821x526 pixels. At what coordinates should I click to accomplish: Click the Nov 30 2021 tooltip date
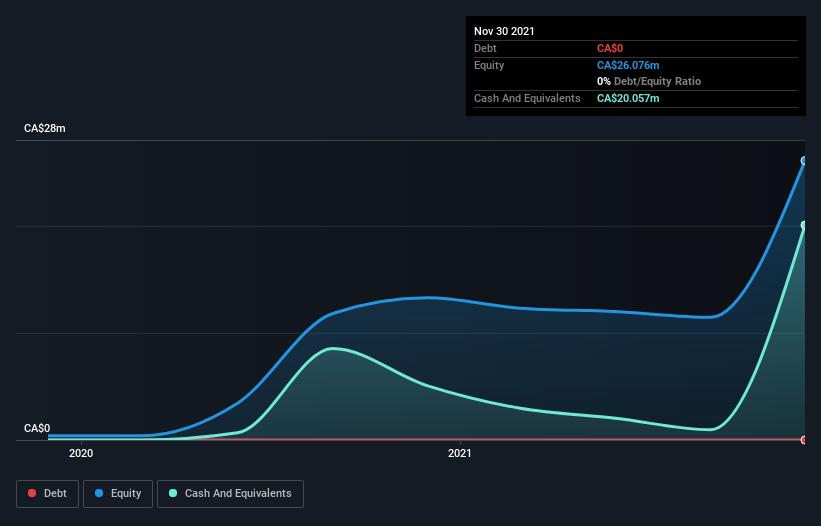tap(504, 31)
